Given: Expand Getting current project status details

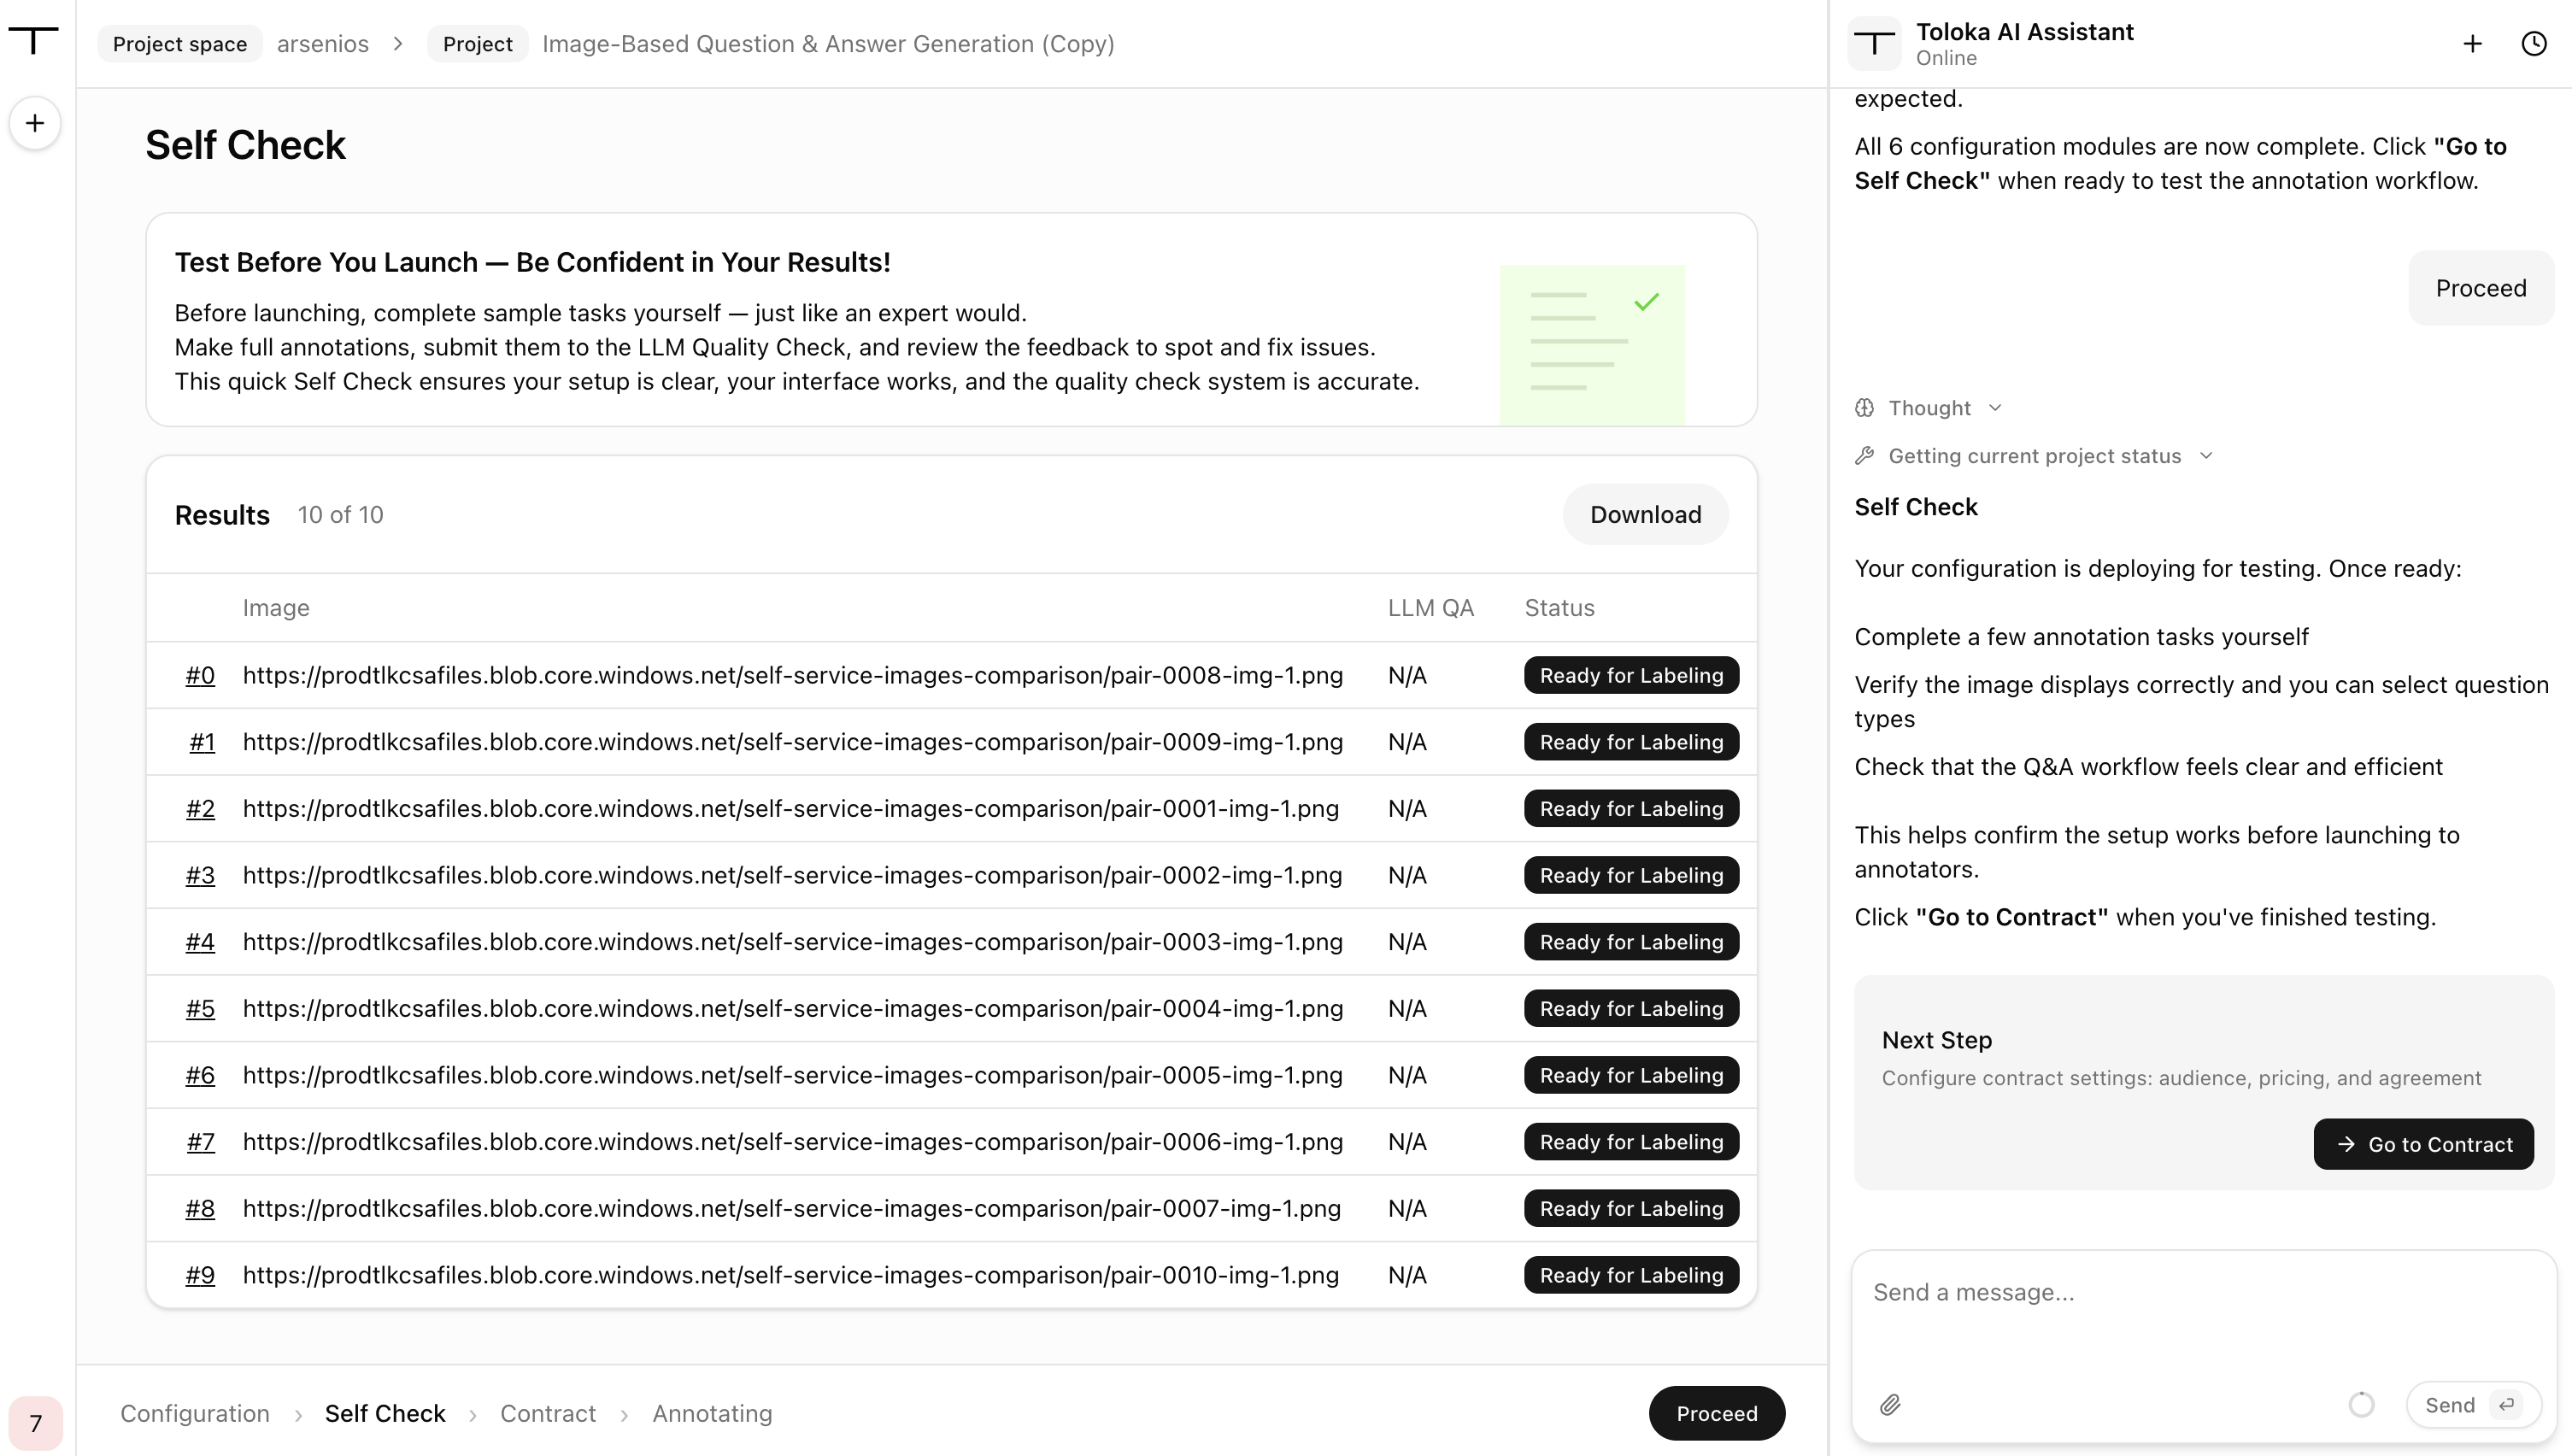Looking at the screenshot, I should [x=2206, y=456].
